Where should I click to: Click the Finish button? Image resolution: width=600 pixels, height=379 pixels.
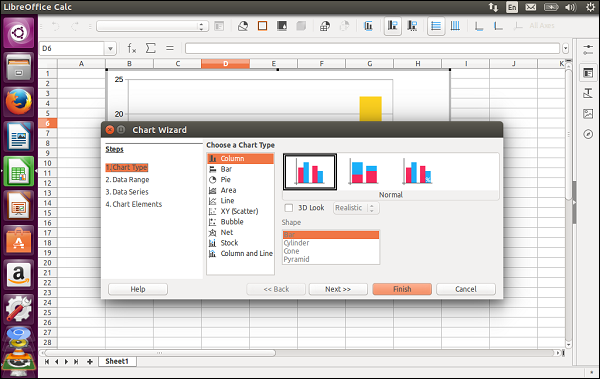pos(402,289)
